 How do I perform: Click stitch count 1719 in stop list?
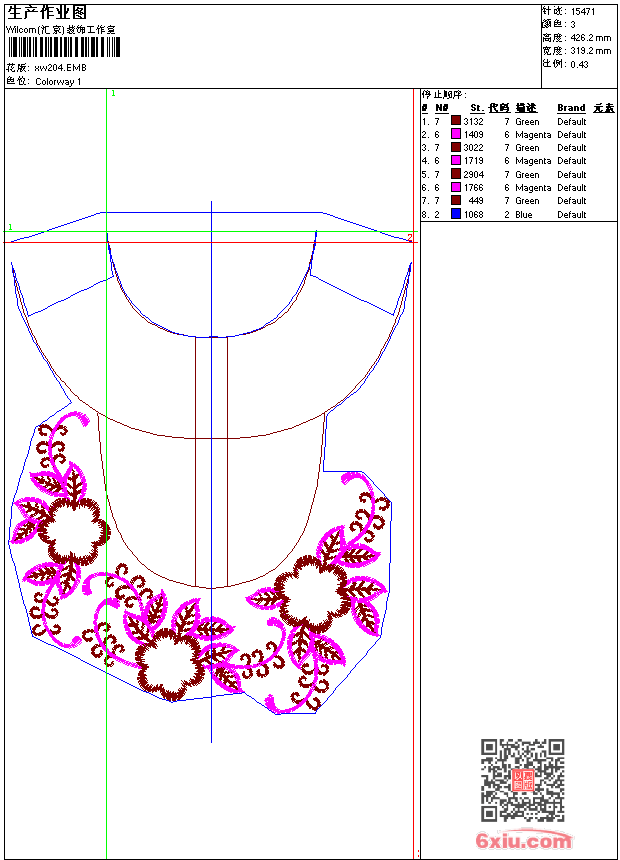pos(474,161)
